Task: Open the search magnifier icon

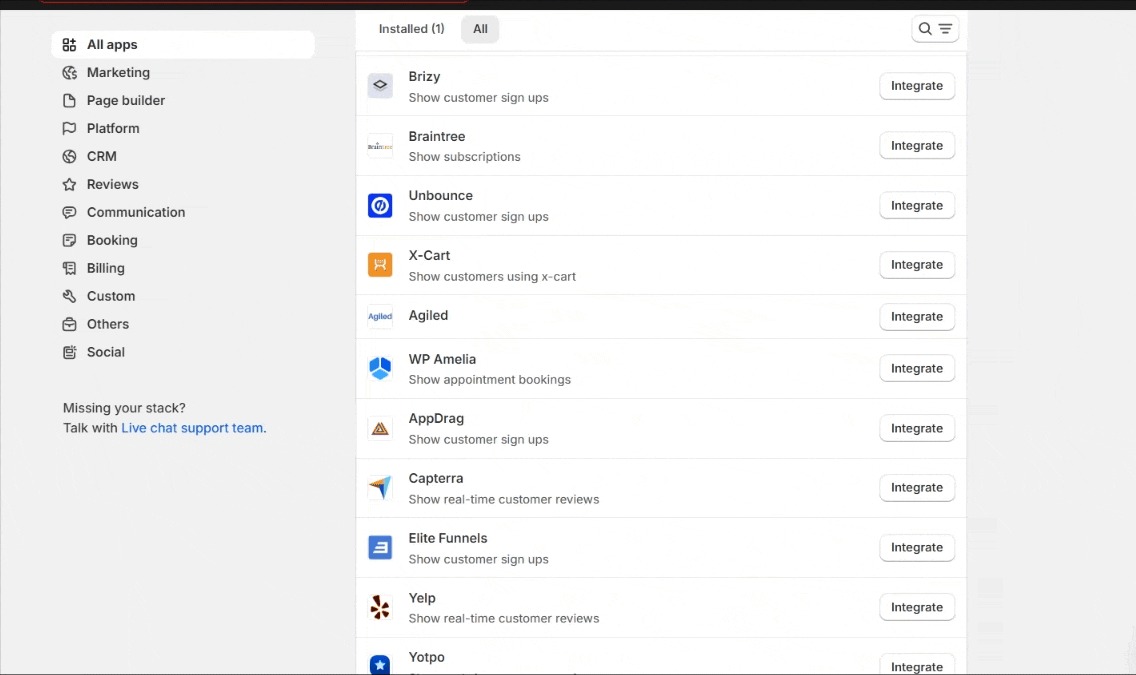Action: click(x=925, y=29)
